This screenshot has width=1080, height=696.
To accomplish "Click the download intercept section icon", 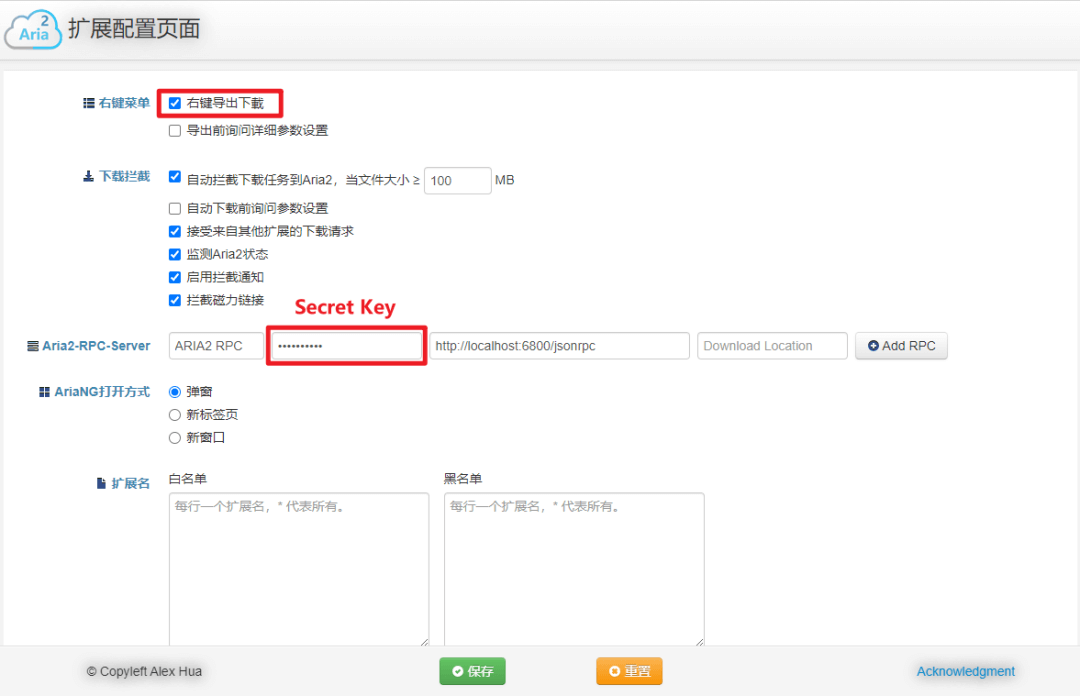I will pos(88,176).
